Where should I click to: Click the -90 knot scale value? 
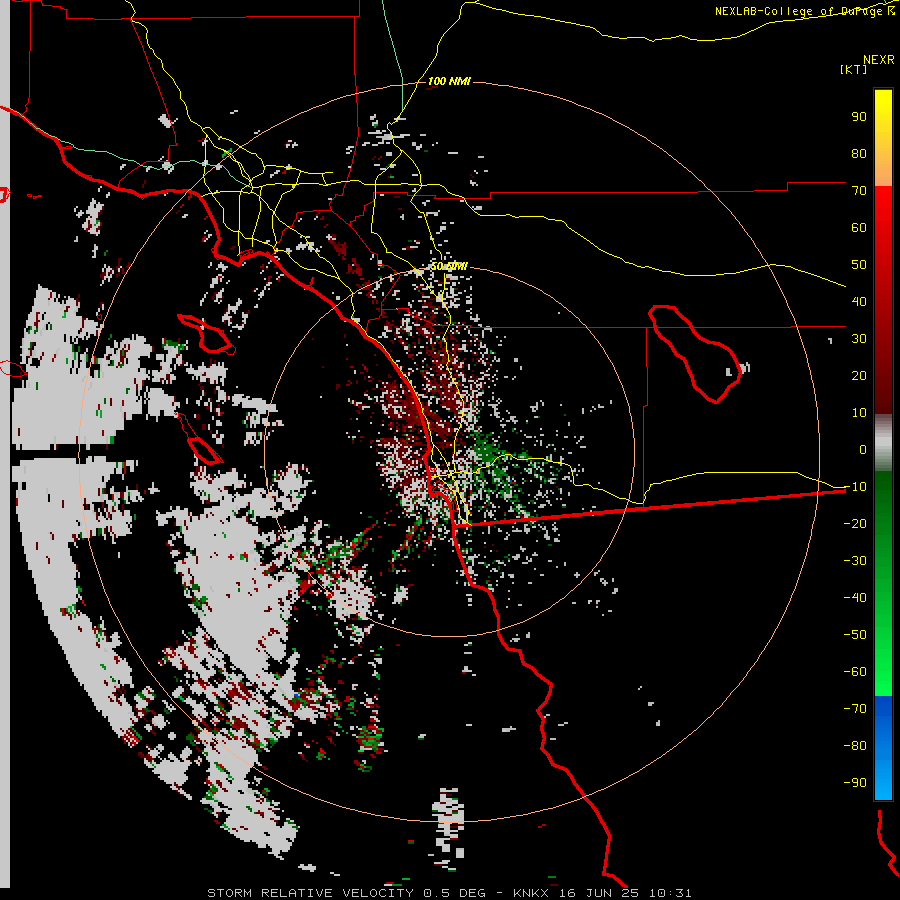[x=855, y=783]
